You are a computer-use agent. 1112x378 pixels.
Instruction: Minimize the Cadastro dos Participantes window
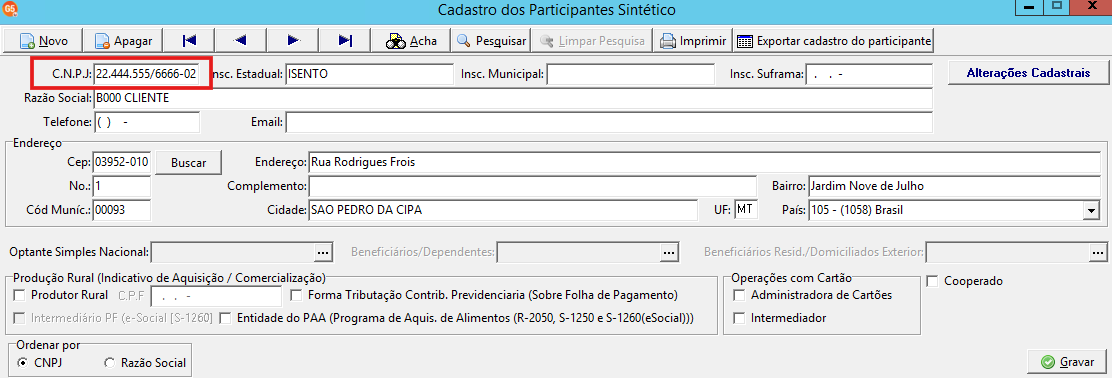click(1029, 7)
